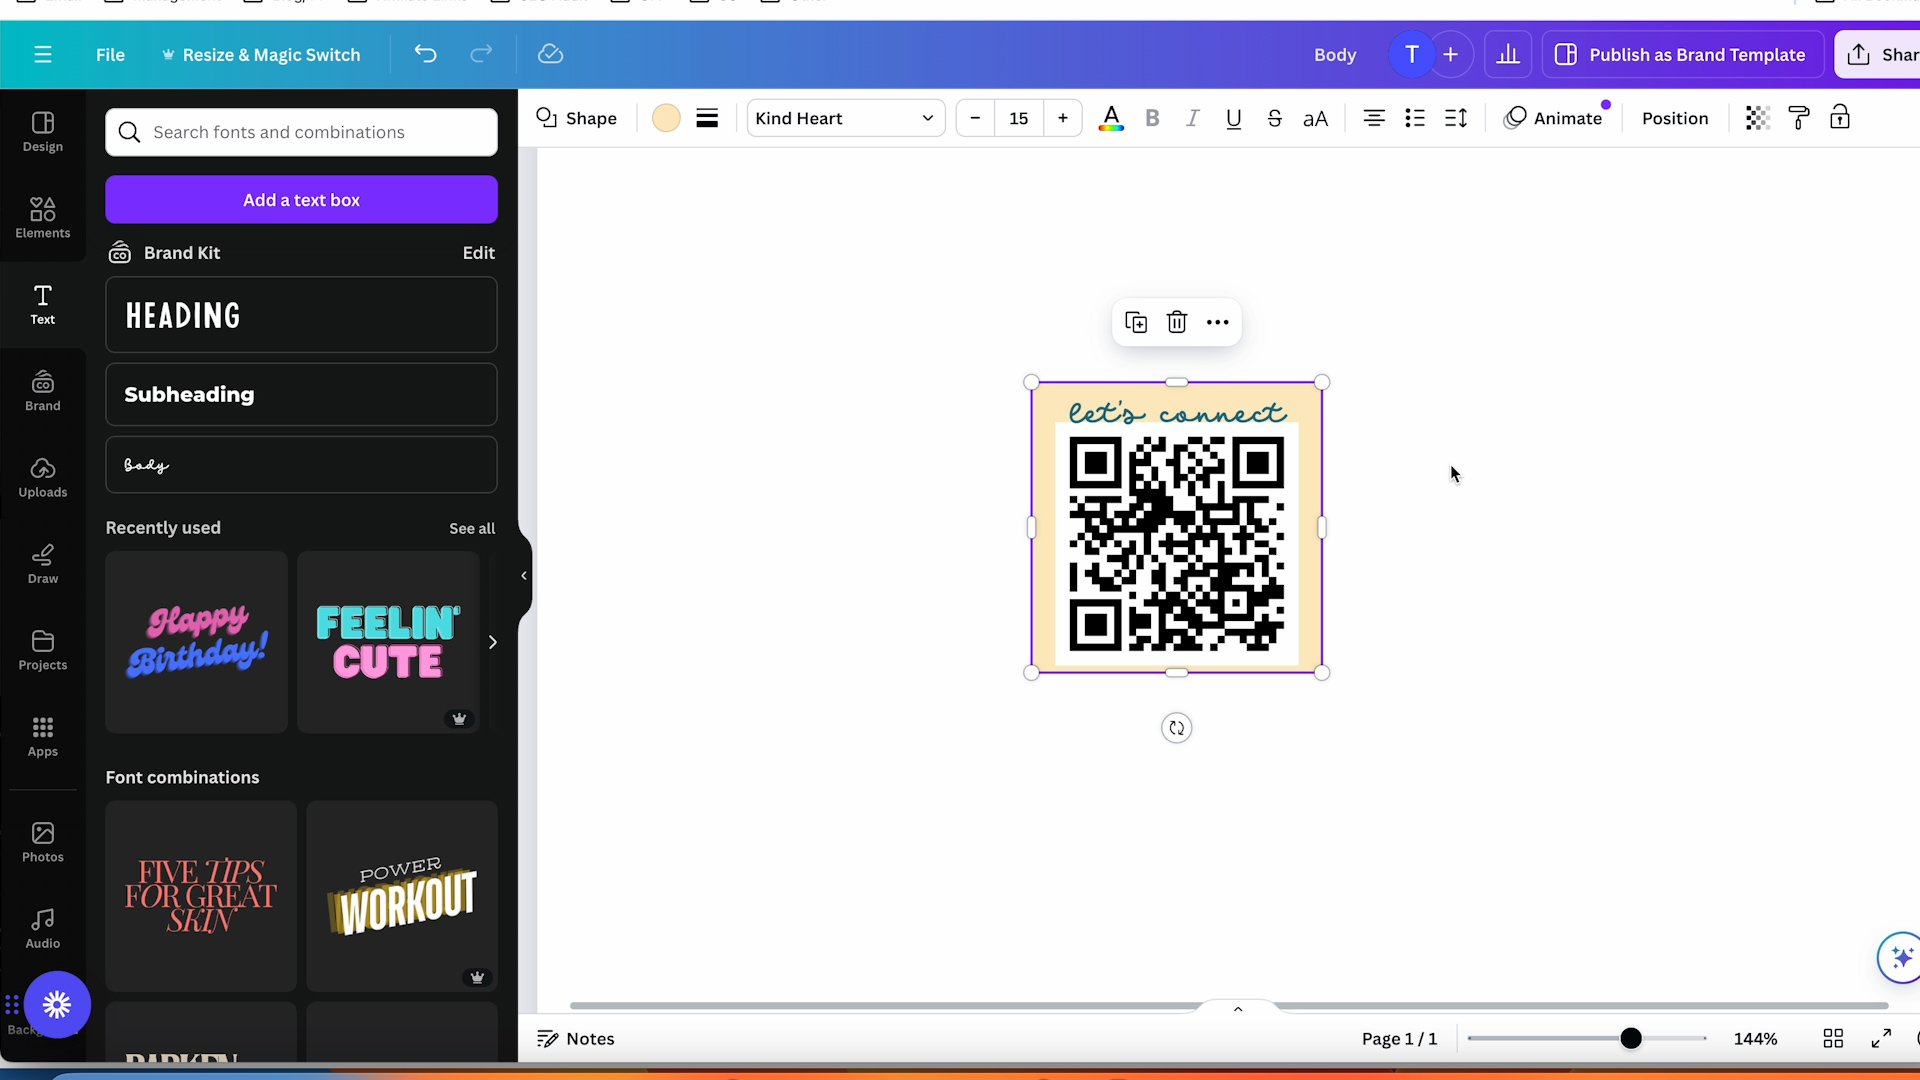Click the delete element icon

(1176, 322)
